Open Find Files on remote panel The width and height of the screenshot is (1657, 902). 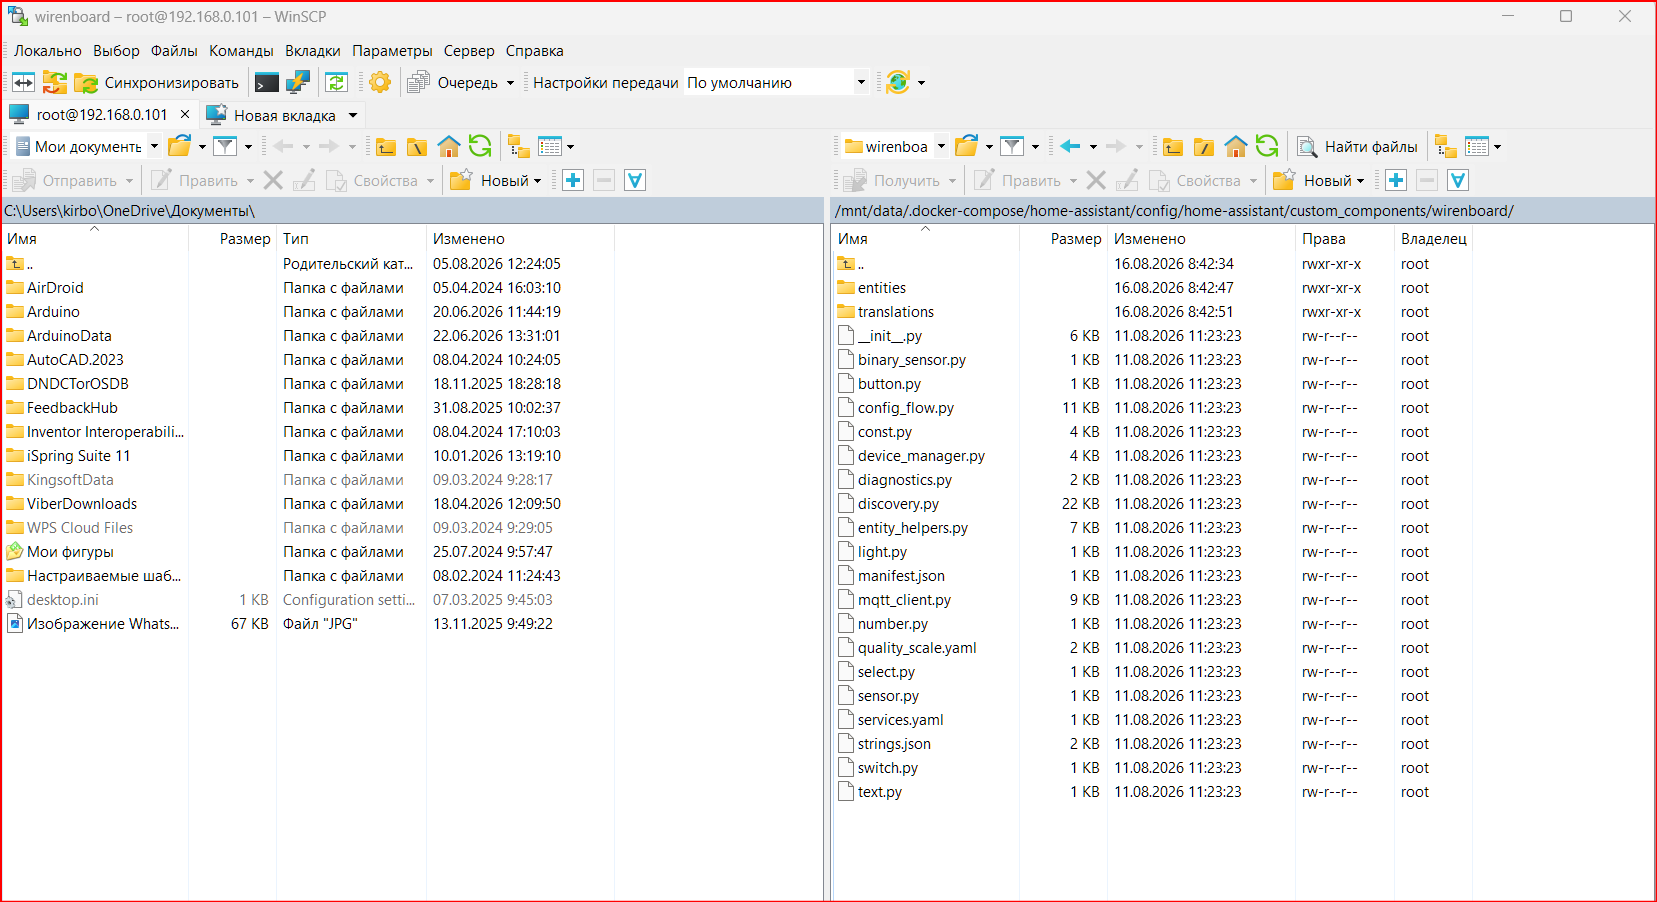click(1357, 146)
